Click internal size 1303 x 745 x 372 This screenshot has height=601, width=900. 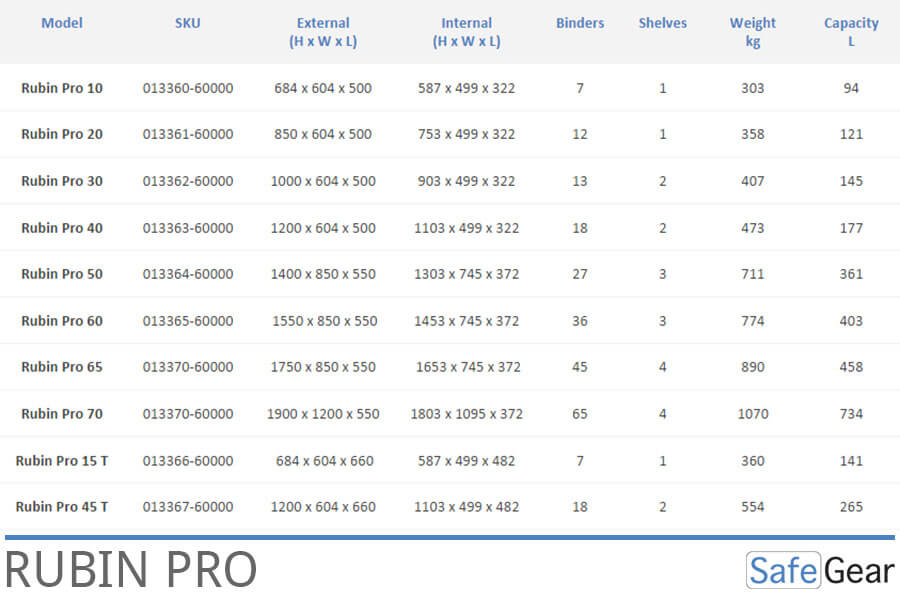(x=467, y=274)
